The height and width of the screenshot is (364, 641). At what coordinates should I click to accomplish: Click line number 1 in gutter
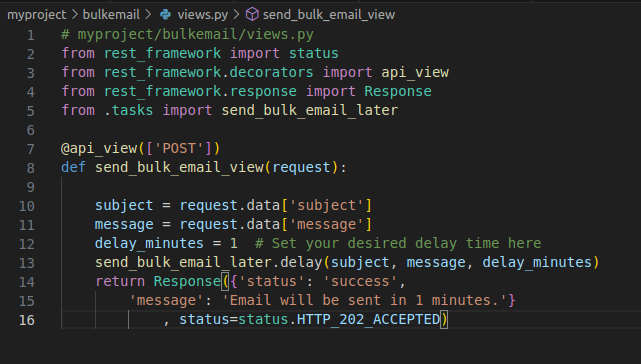tap(31, 35)
